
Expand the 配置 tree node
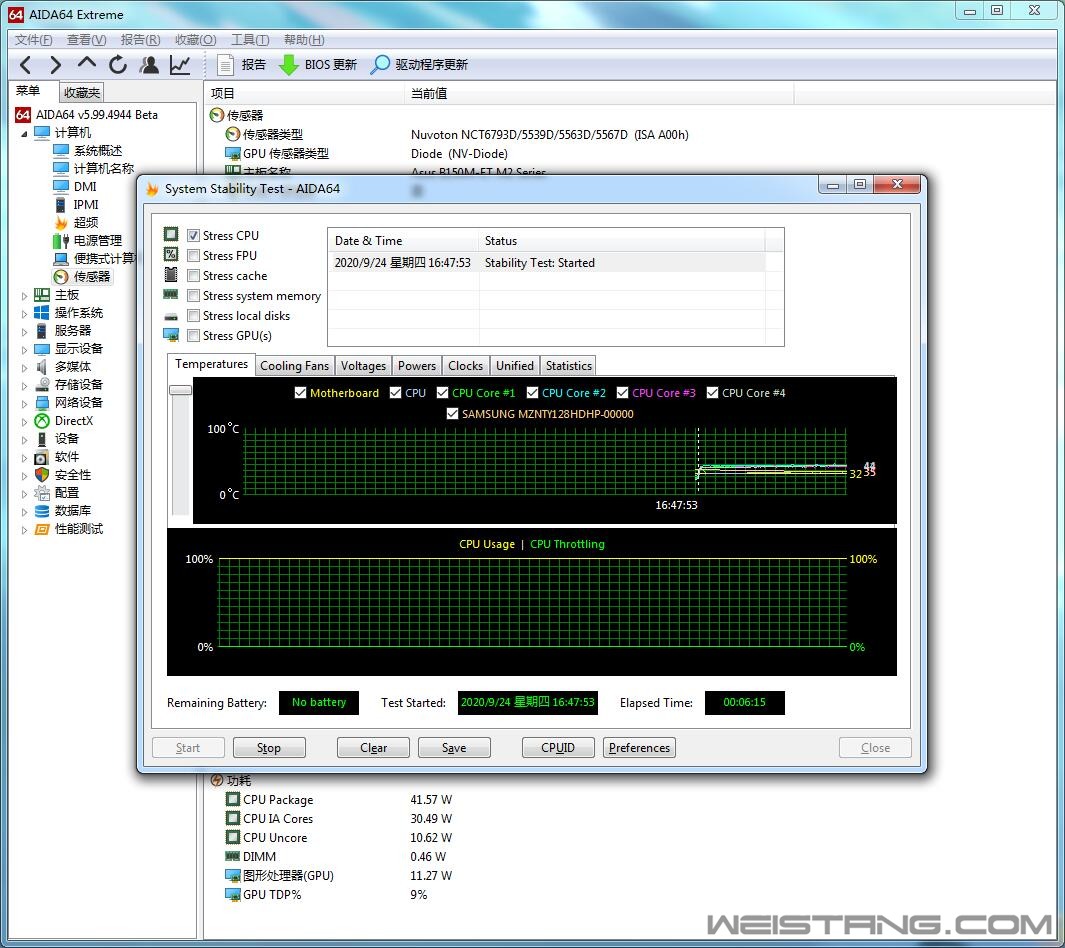click(x=24, y=494)
